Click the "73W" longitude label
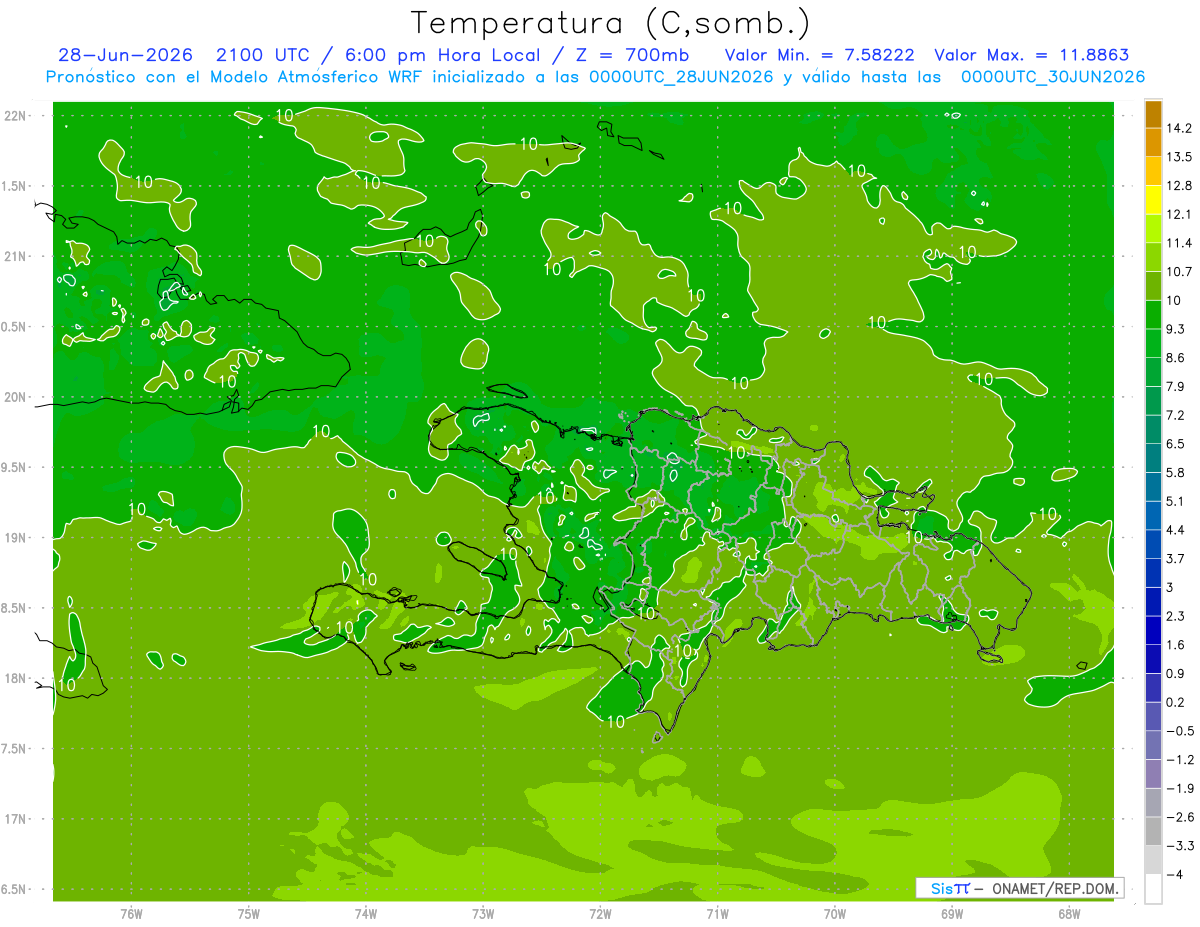The width and height of the screenshot is (1200, 927). pyautogui.click(x=483, y=915)
